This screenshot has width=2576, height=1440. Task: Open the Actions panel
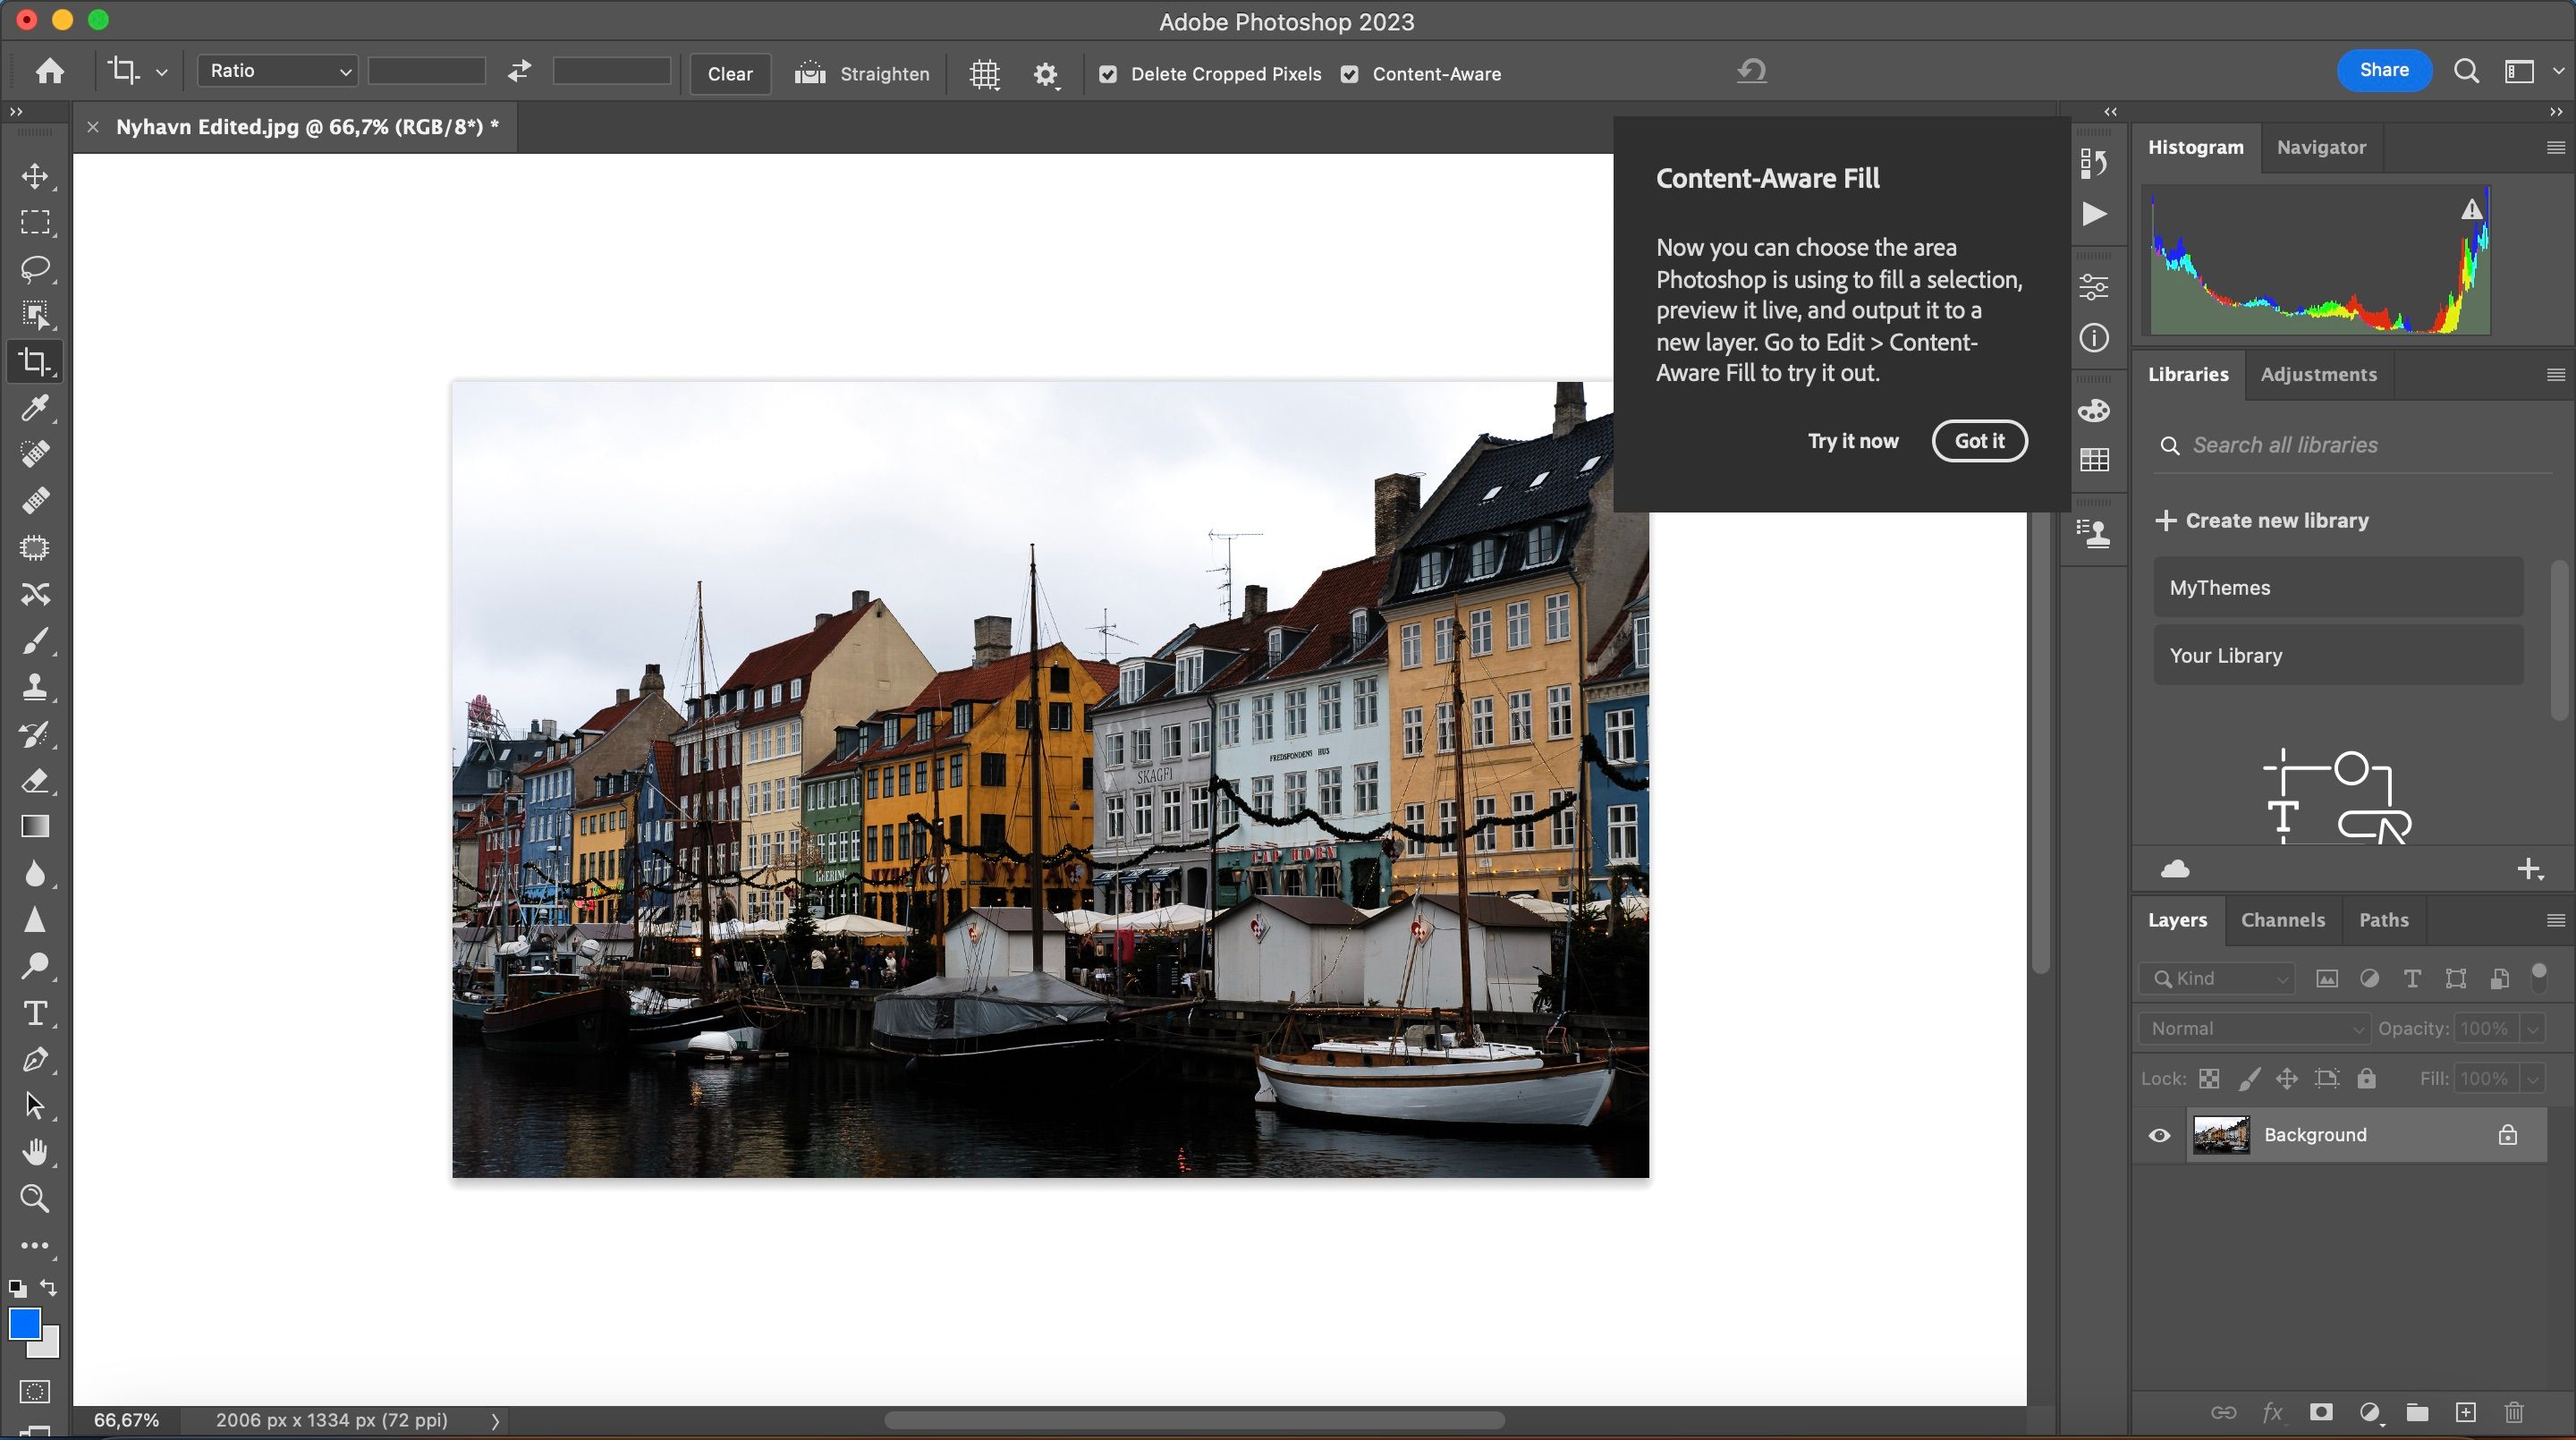coord(2093,213)
